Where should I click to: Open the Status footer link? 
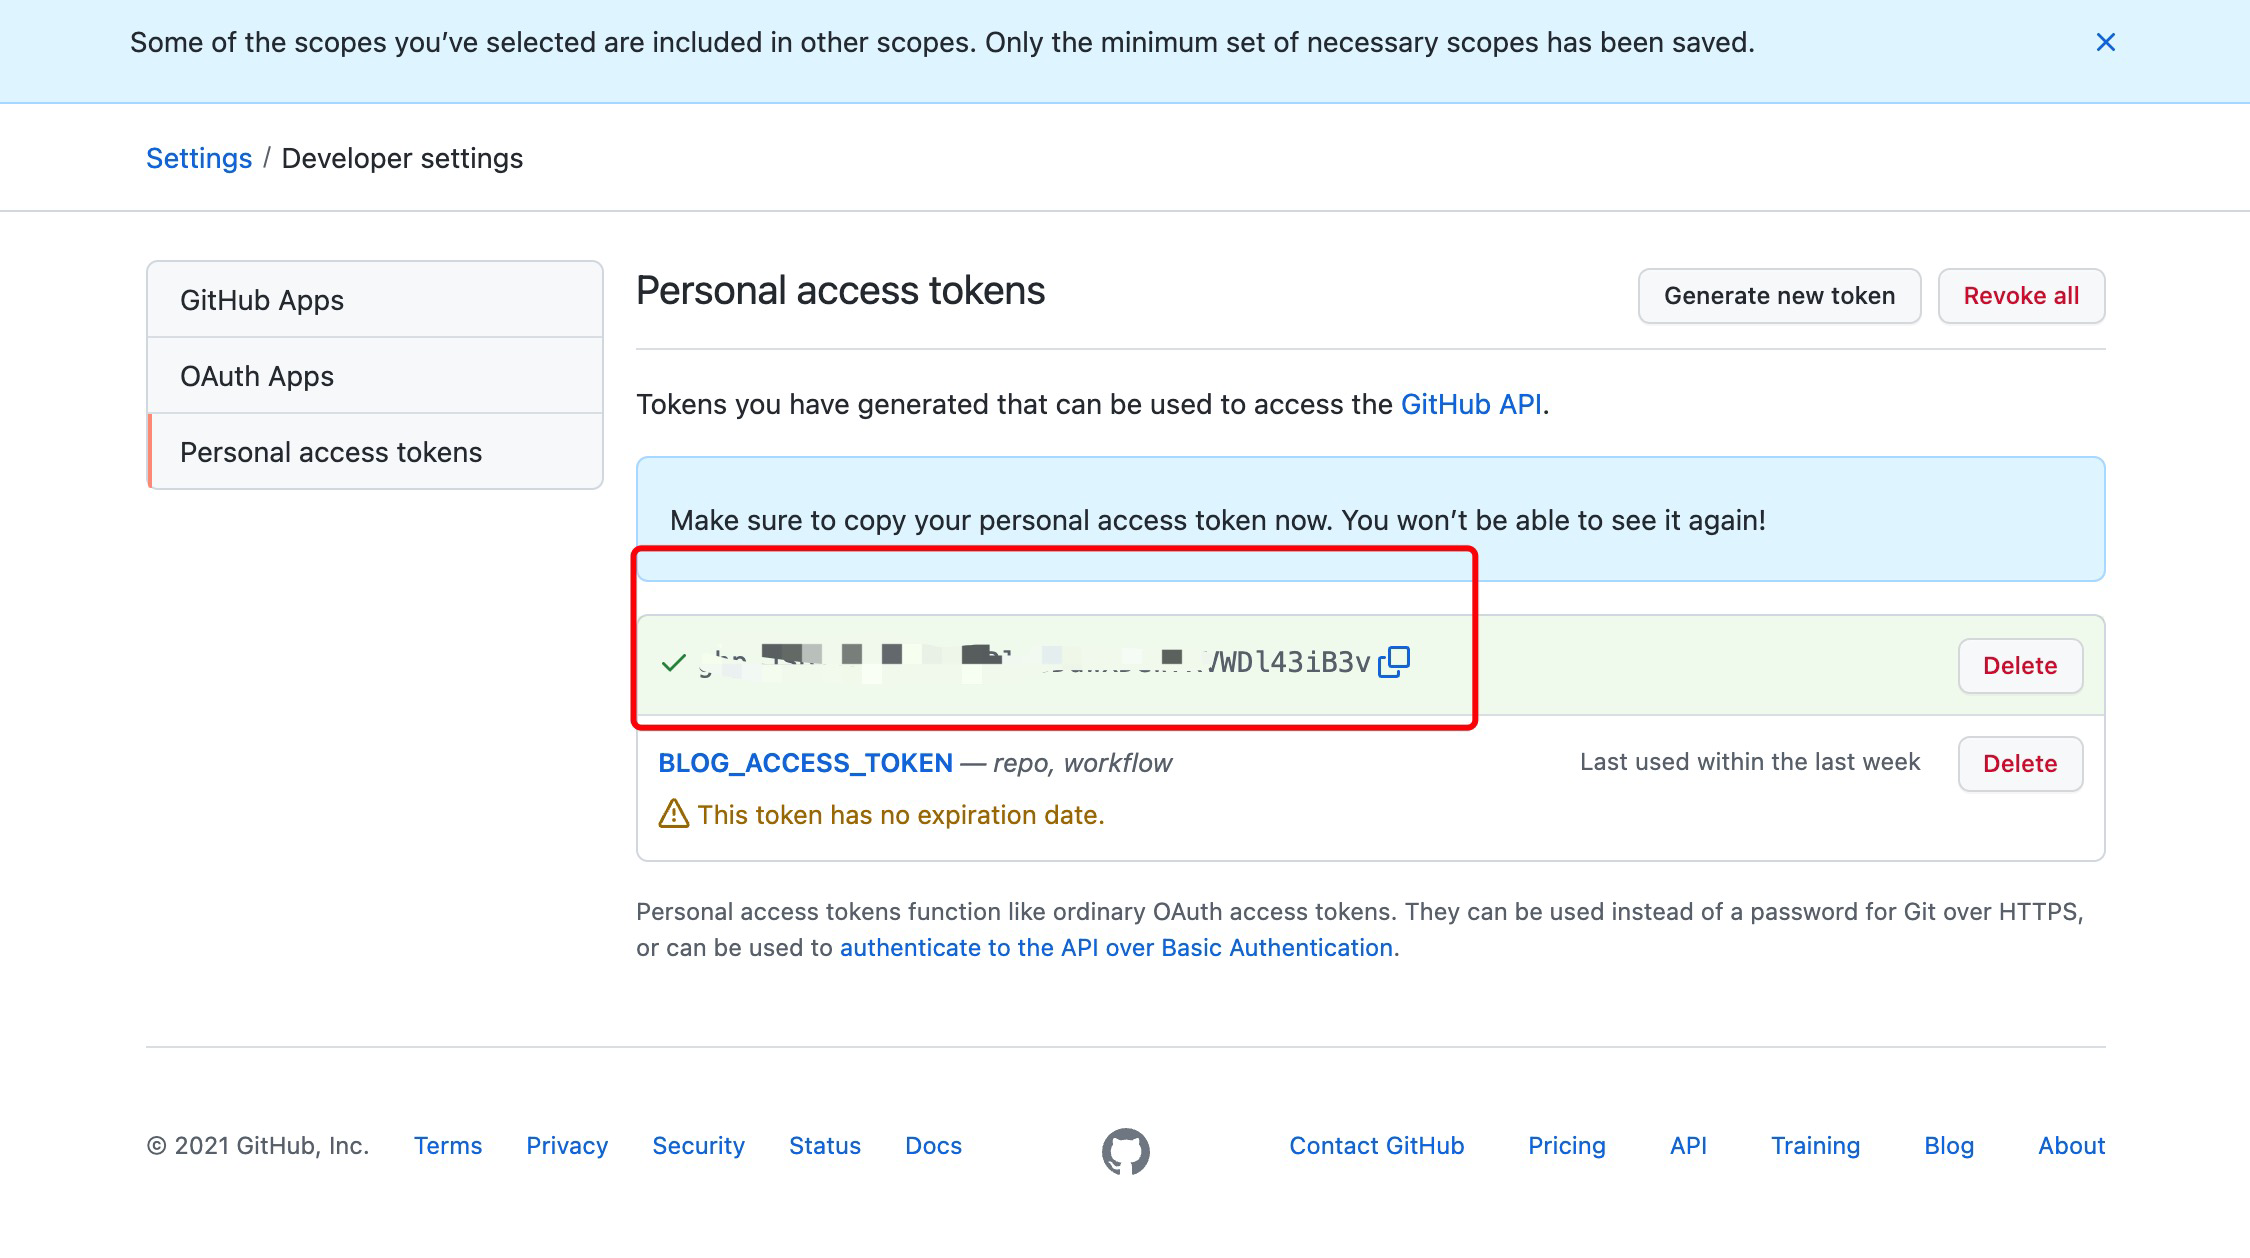coord(825,1146)
